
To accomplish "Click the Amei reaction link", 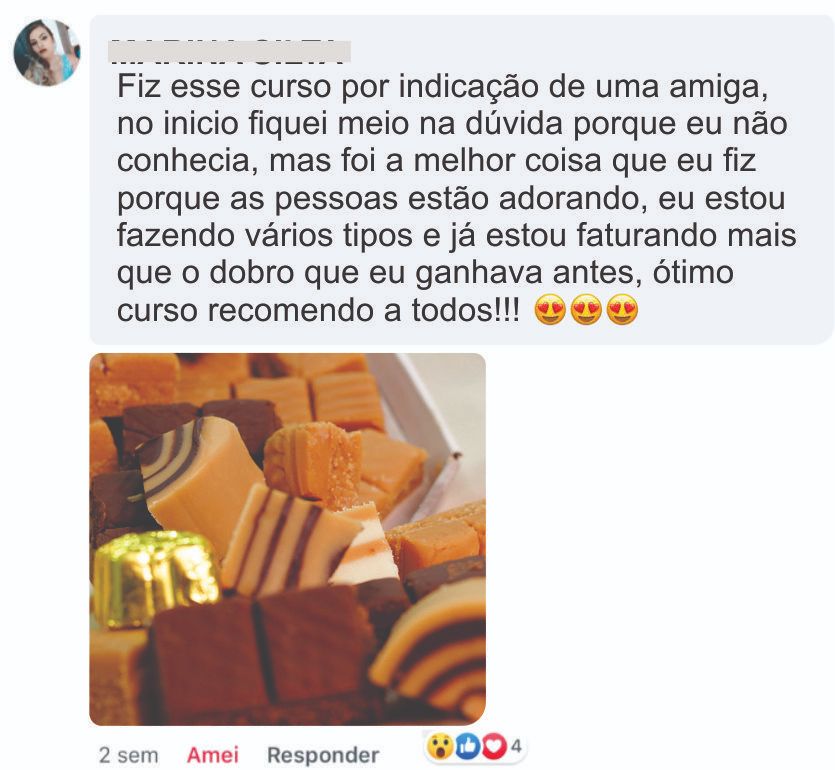I will point(212,755).
